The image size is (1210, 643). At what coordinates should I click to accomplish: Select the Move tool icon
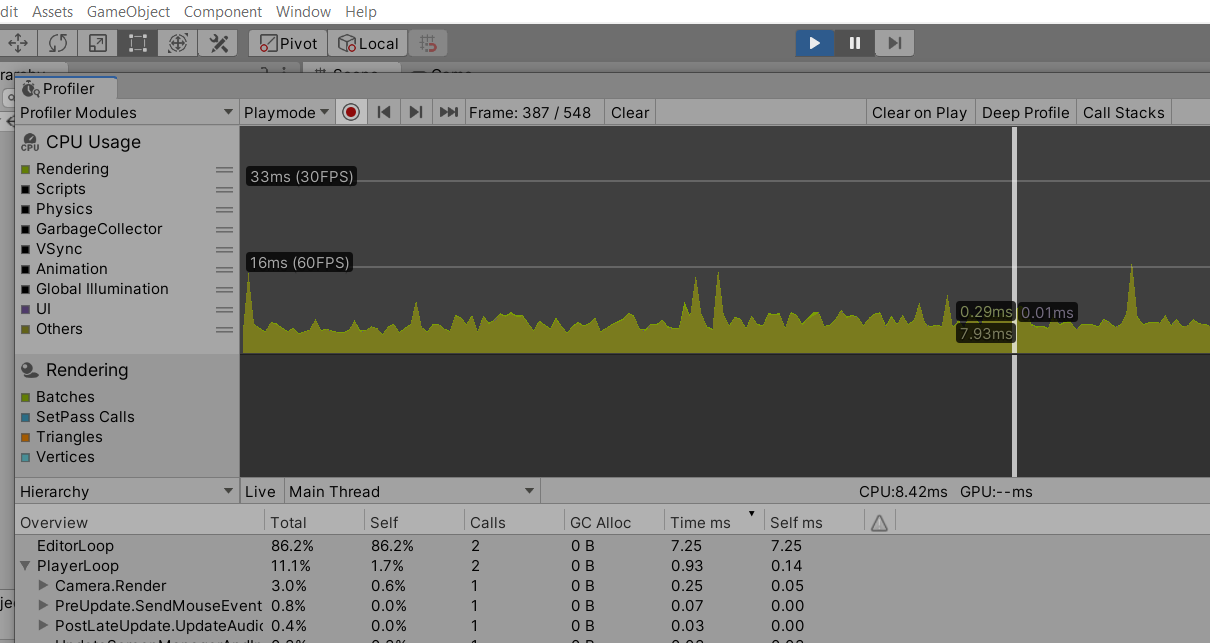[19, 43]
